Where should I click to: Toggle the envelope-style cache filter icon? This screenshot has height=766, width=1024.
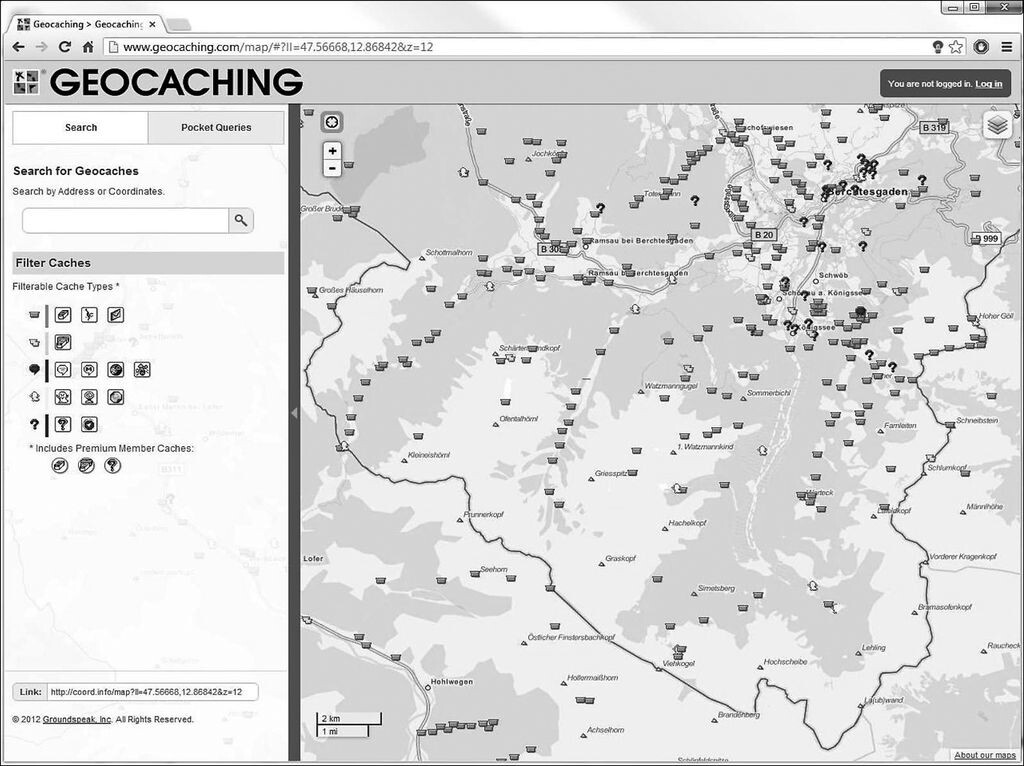pyautogui.click(x=115, y=315)
